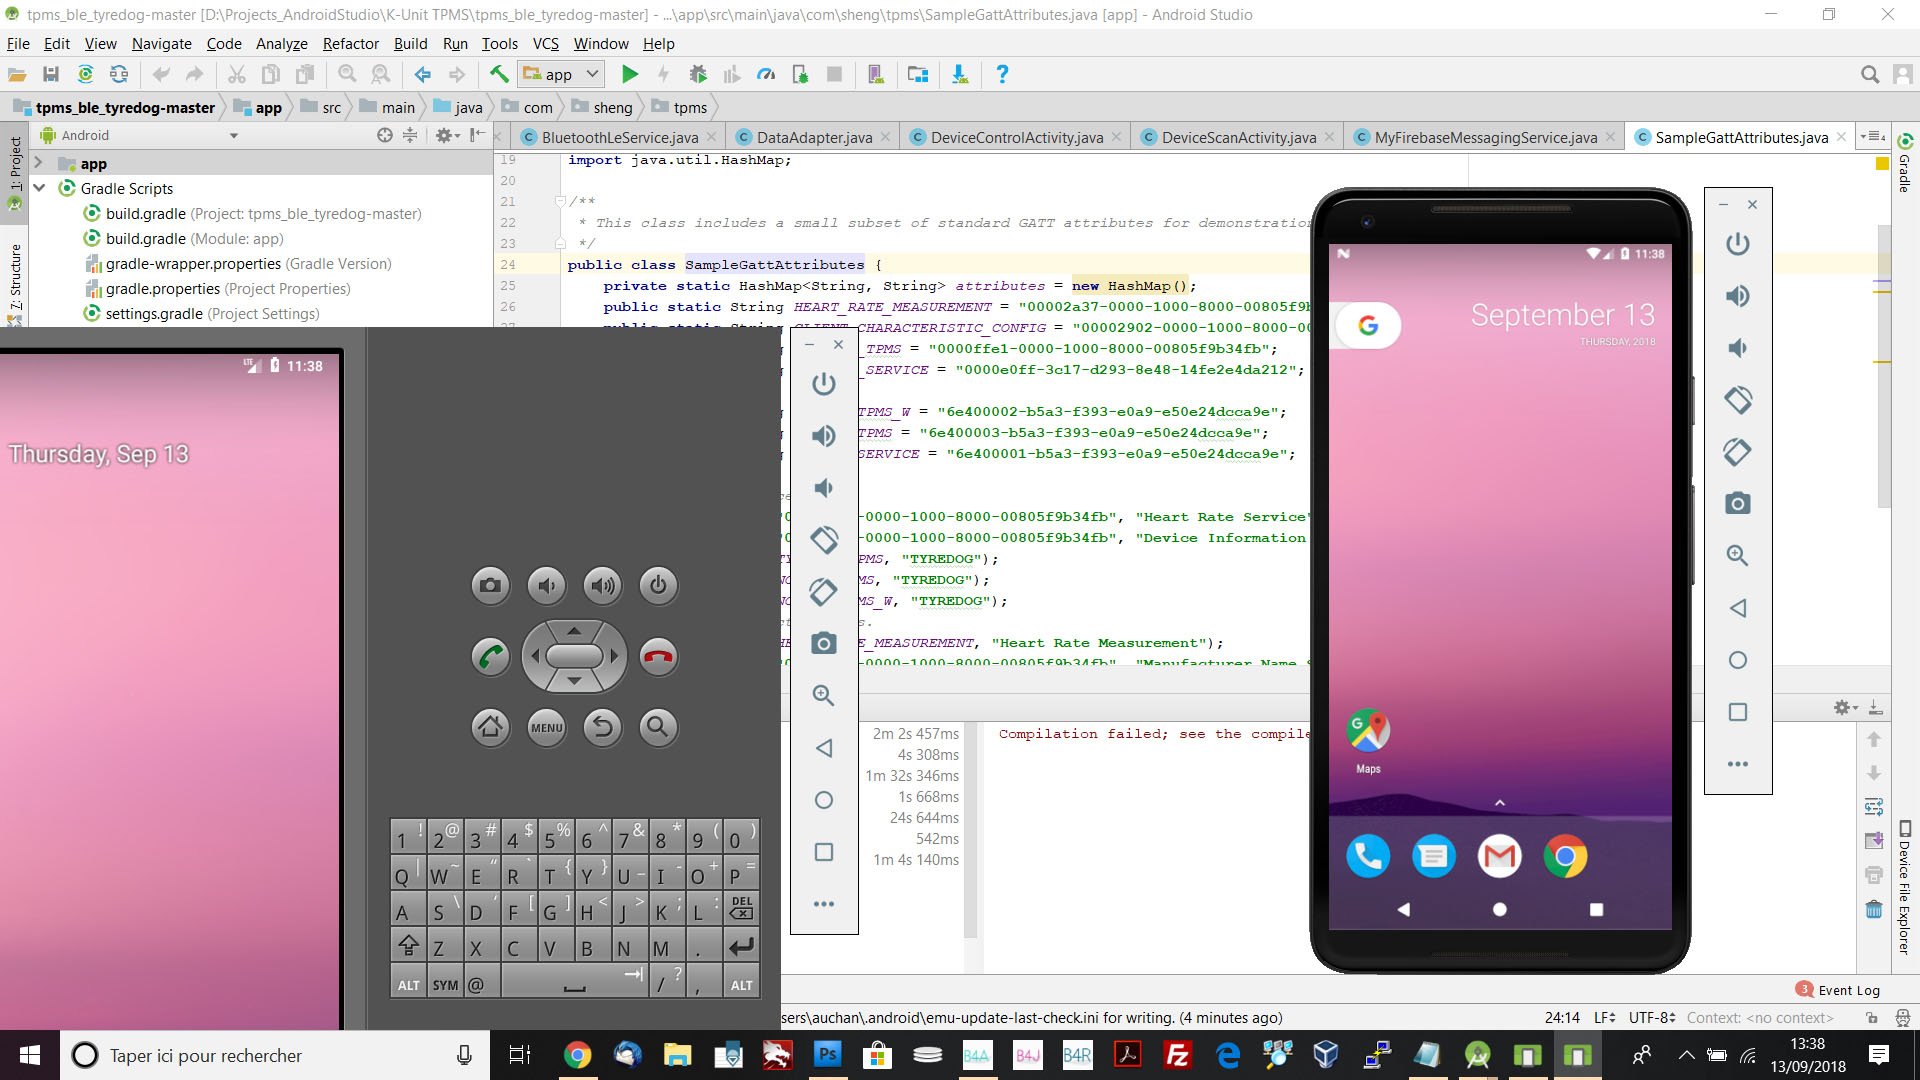The height and width of the screenshot is (1080, 1920).
Task: Open Chrome from the Windows taskbar
Action: (x=577, y=1055)
